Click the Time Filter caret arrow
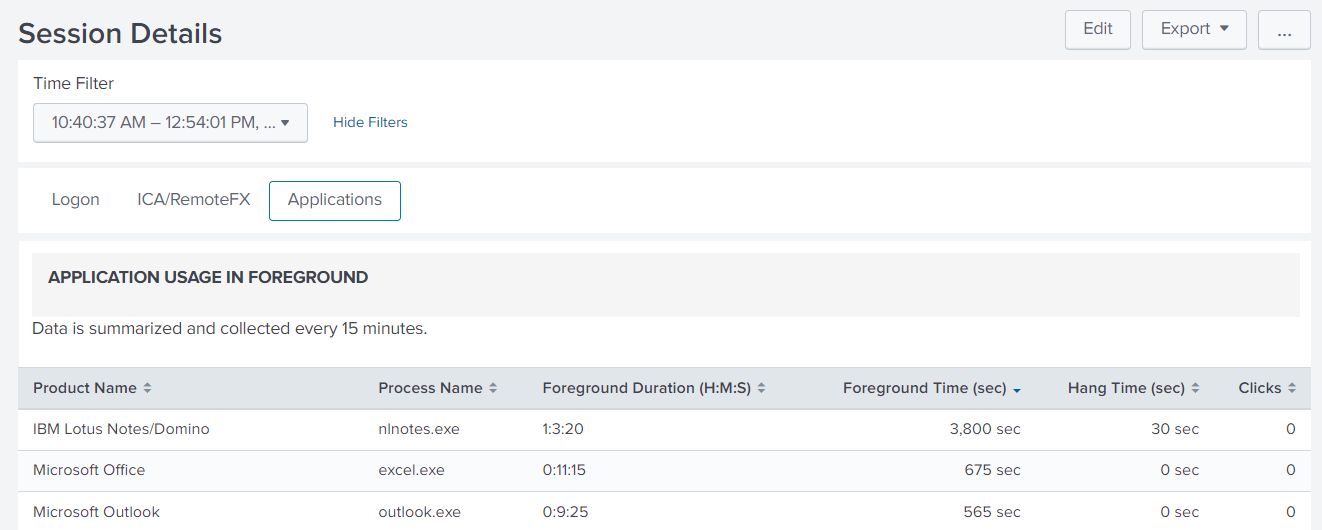This screenshot has height=530, width=1322. pos(285,124)
